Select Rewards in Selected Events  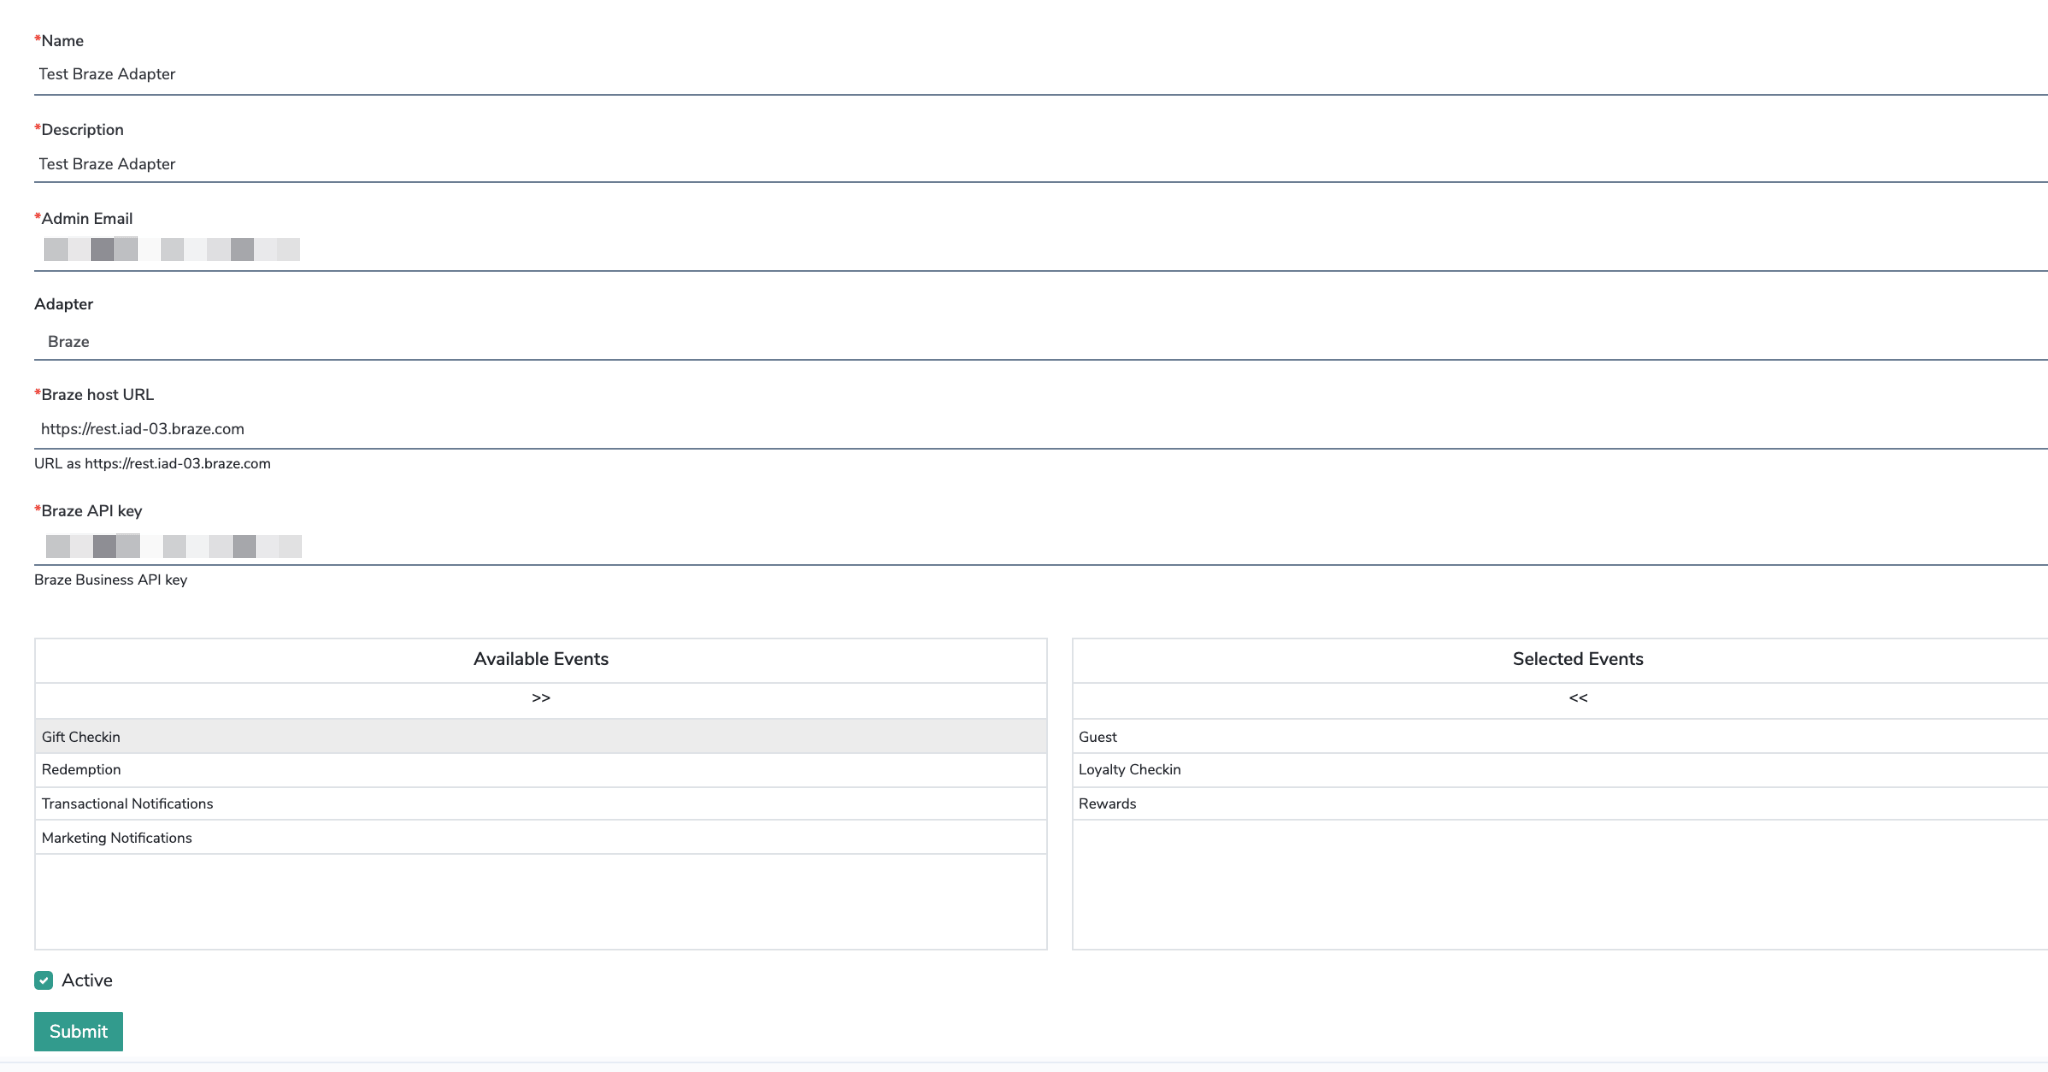(x=1560, y=804)
